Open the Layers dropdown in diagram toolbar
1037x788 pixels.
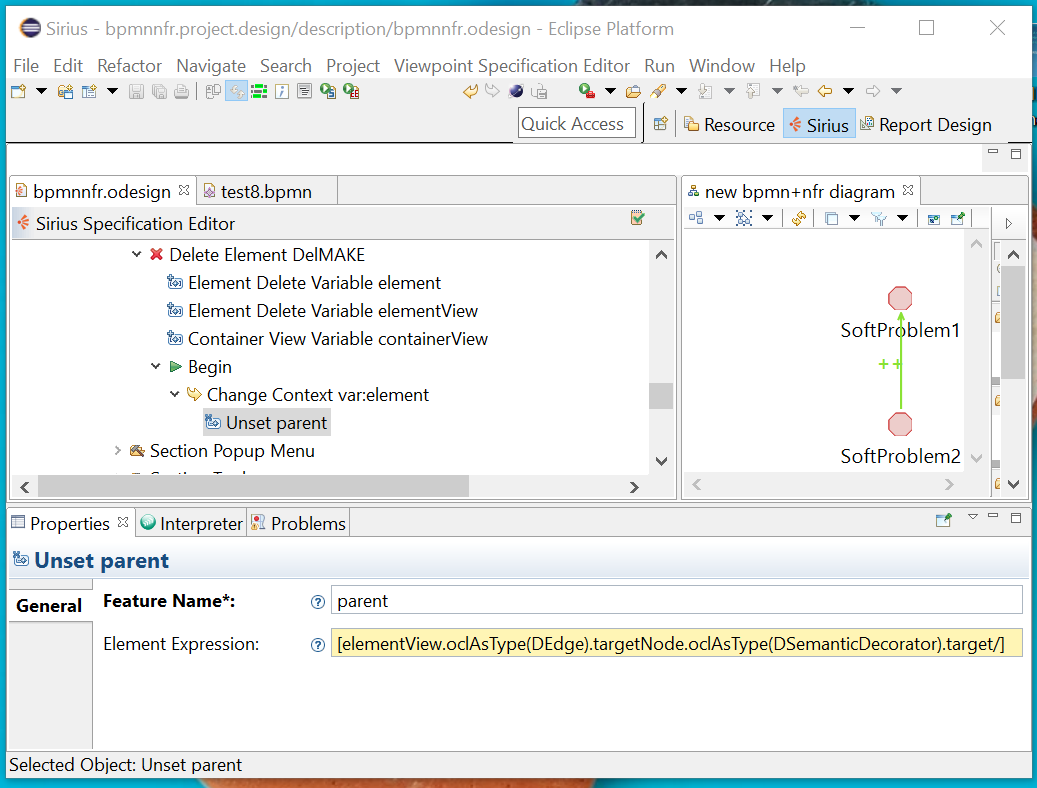[854, 218]
